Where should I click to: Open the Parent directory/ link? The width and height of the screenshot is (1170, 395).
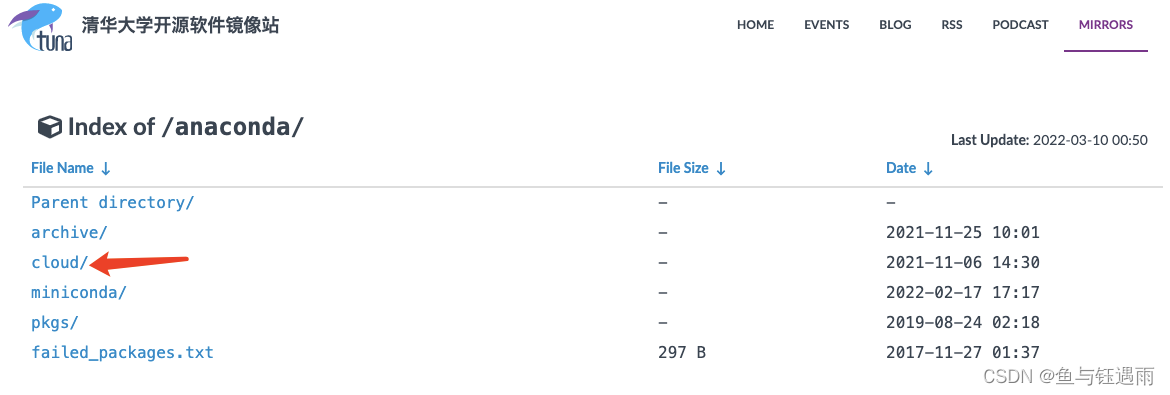[112, 202]
